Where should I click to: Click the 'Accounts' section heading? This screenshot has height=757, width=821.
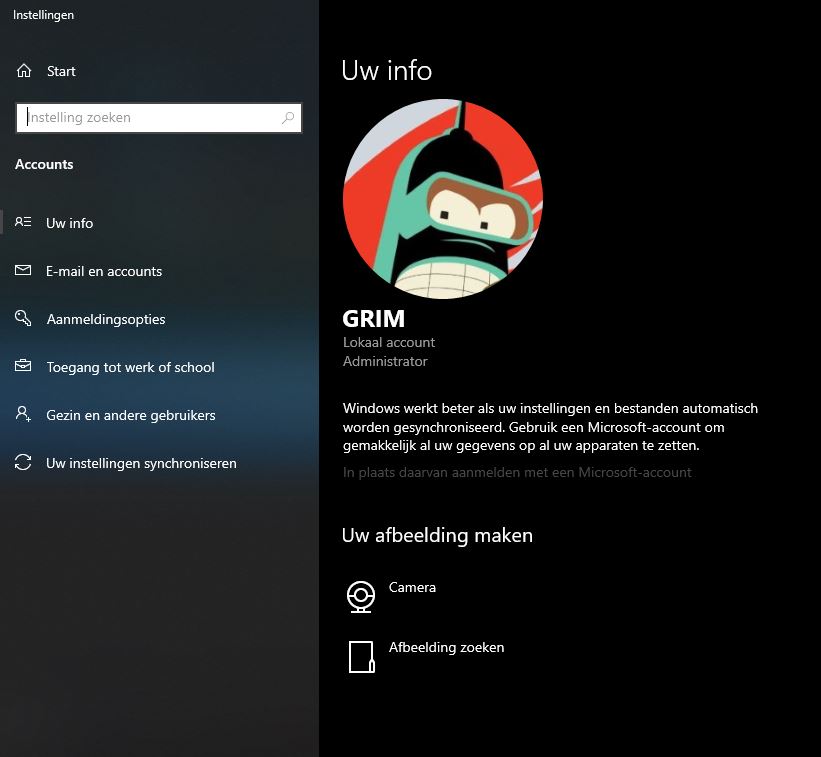coord(45,164)
